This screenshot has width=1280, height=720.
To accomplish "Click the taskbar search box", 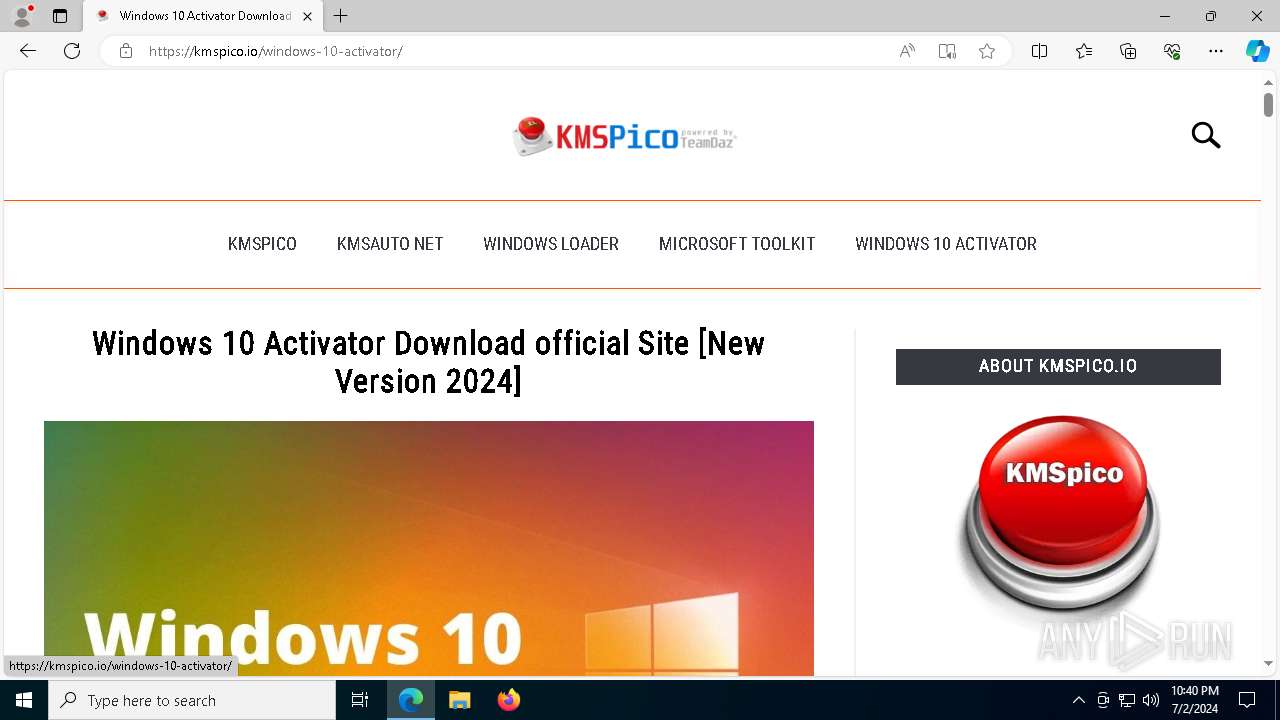I will click(x=192, y=700).
